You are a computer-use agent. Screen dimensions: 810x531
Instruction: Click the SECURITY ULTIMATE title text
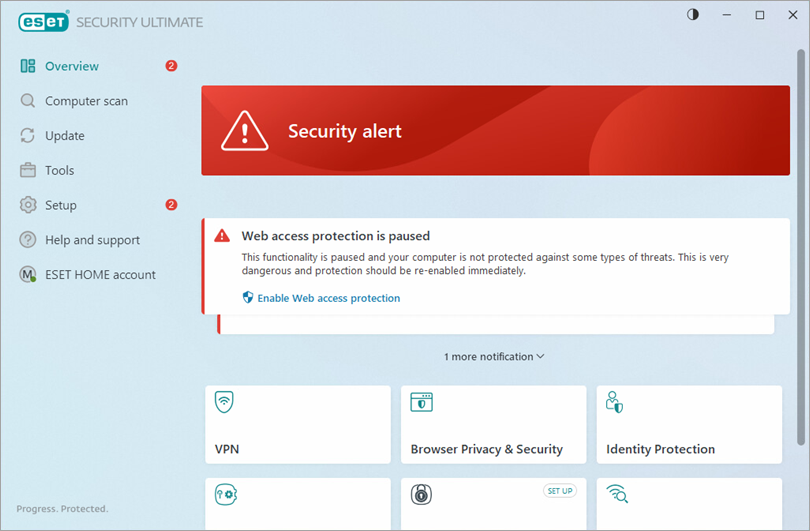(139, 22)
